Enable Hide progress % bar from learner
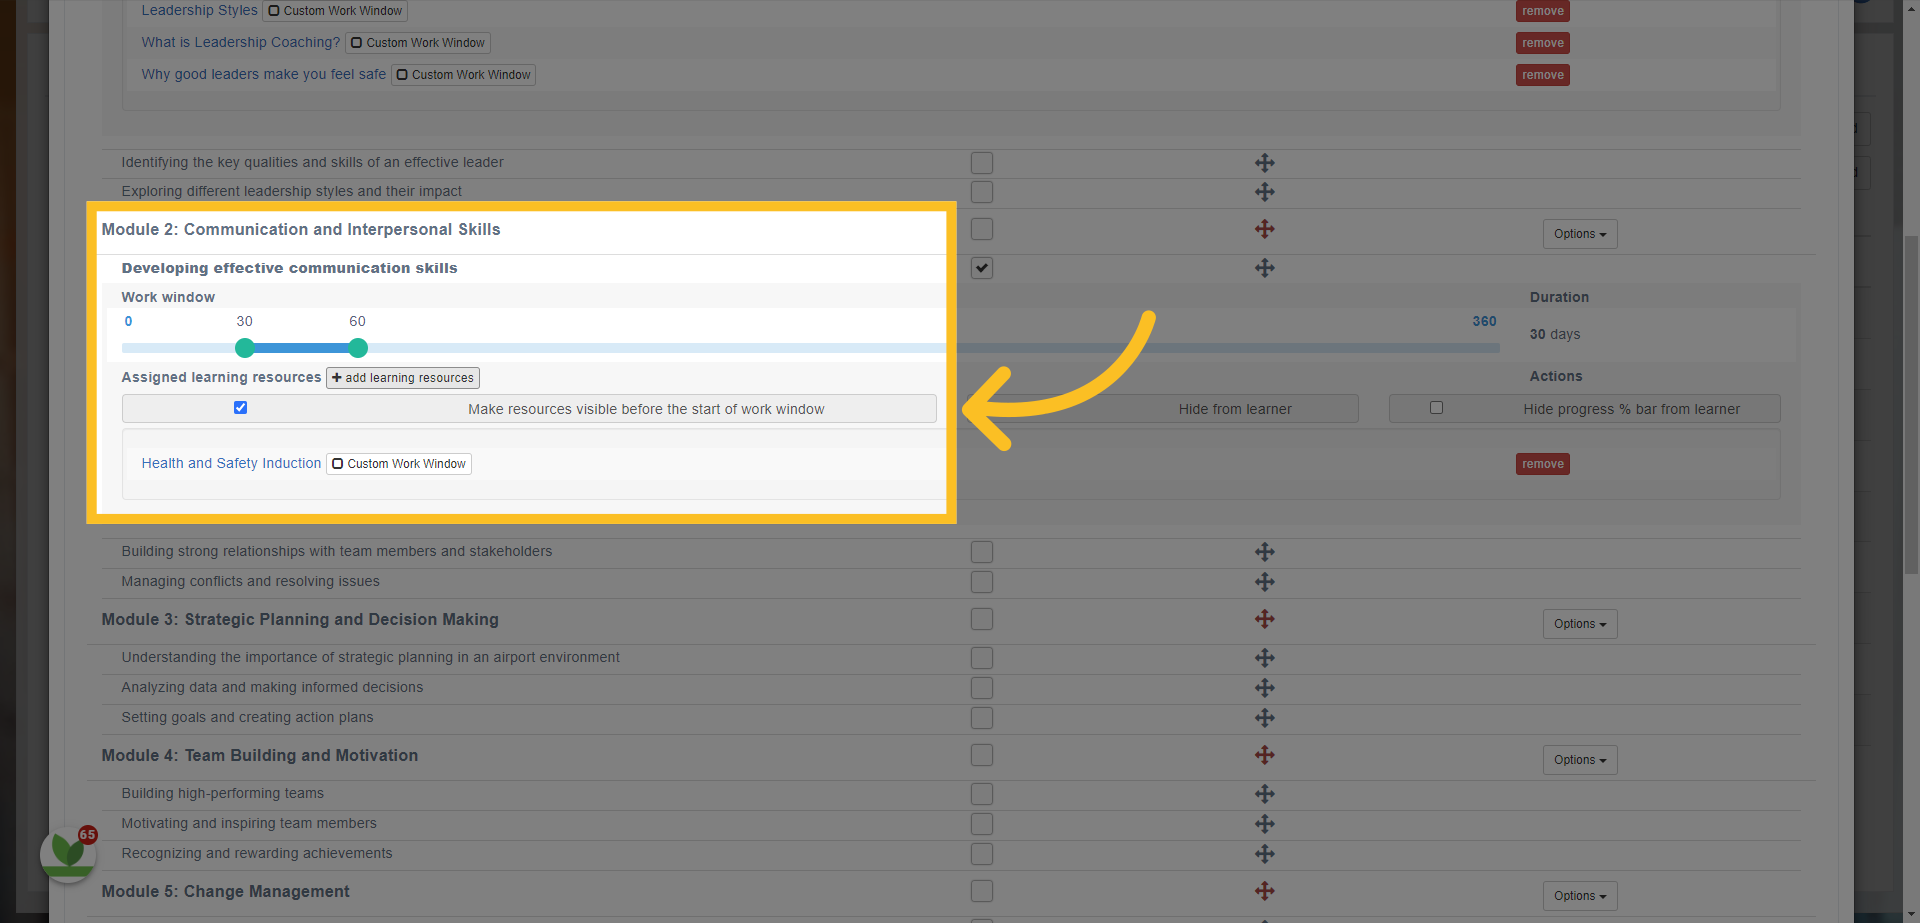The height and width of the screenshot is (923, 1920). 1436,408
